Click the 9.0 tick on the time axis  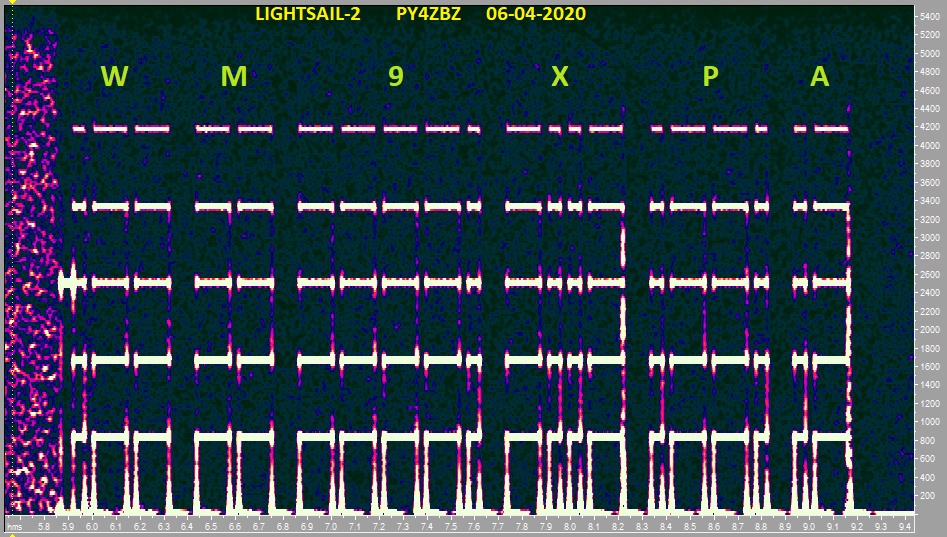[809, 527]
